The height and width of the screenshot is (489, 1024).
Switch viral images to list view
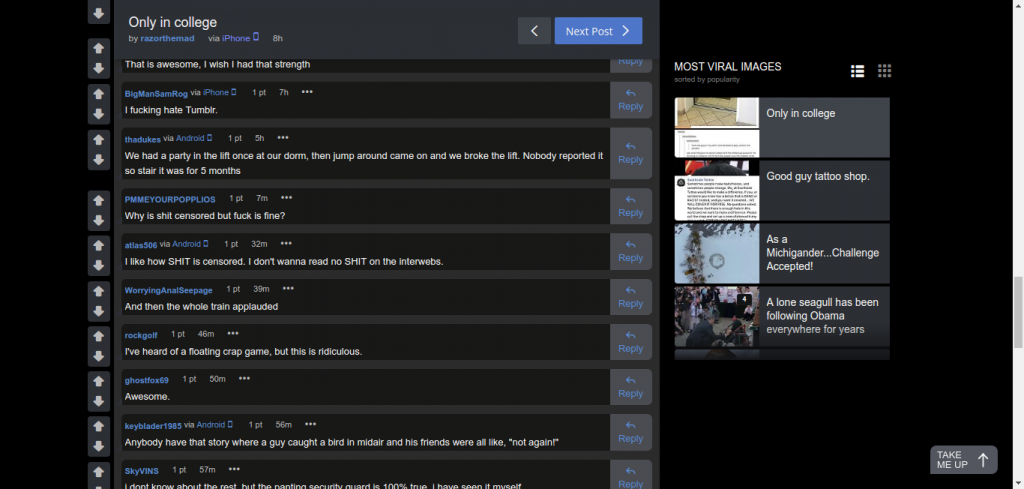857,71
